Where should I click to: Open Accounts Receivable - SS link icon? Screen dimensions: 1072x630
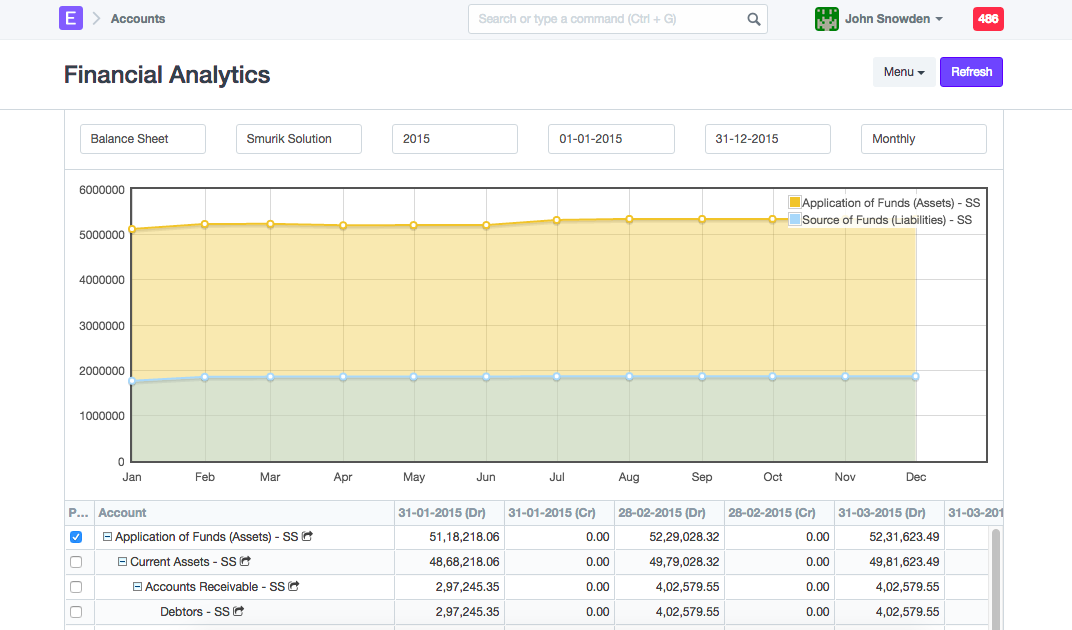pos(295,587)
